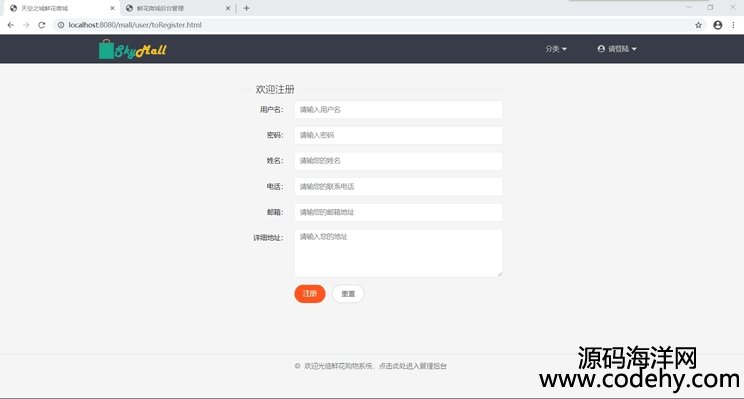Screen dimensions: 744x399
Task: Open a new tab with plus icon
Action: pos(246,8)
